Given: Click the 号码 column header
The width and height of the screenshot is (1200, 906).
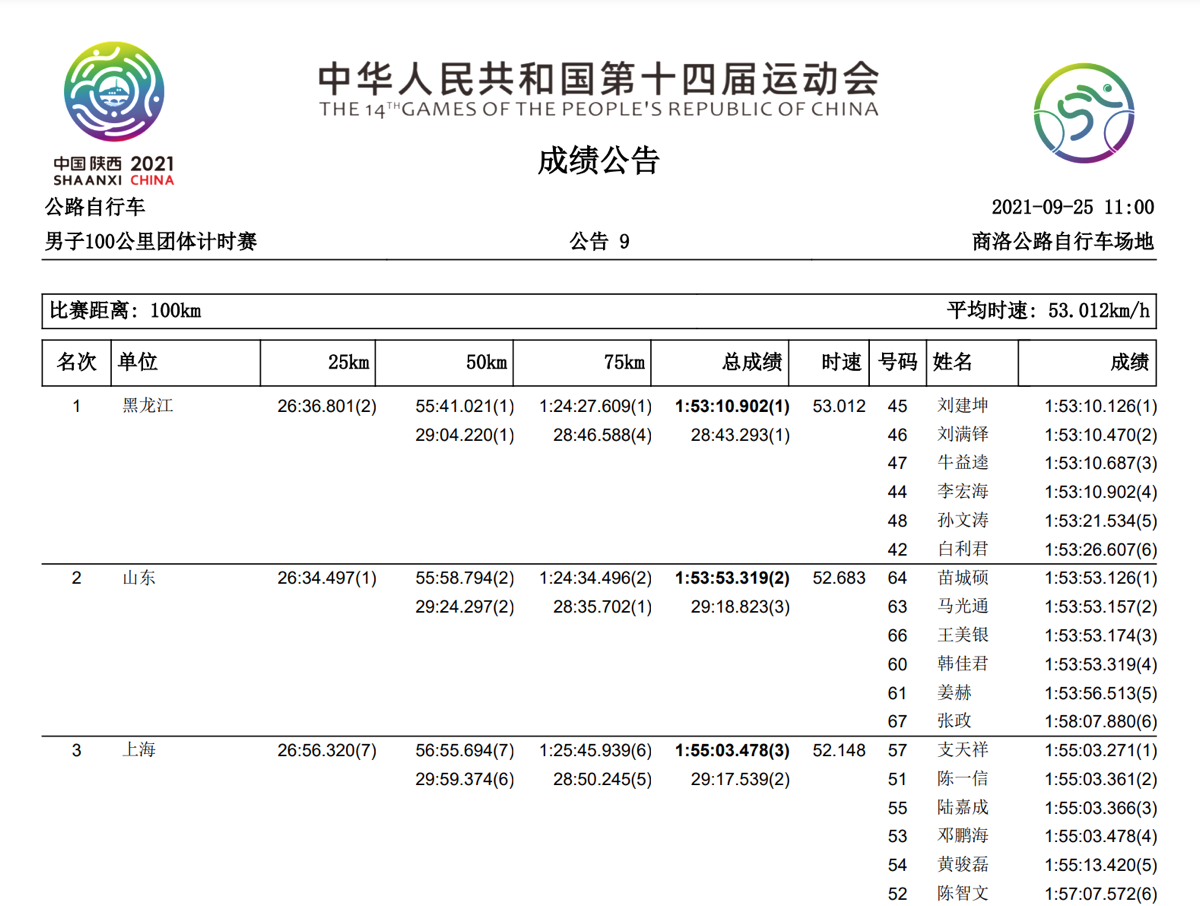Looking at the screenshot, I should pyautogui.click(x=897, y=362).
